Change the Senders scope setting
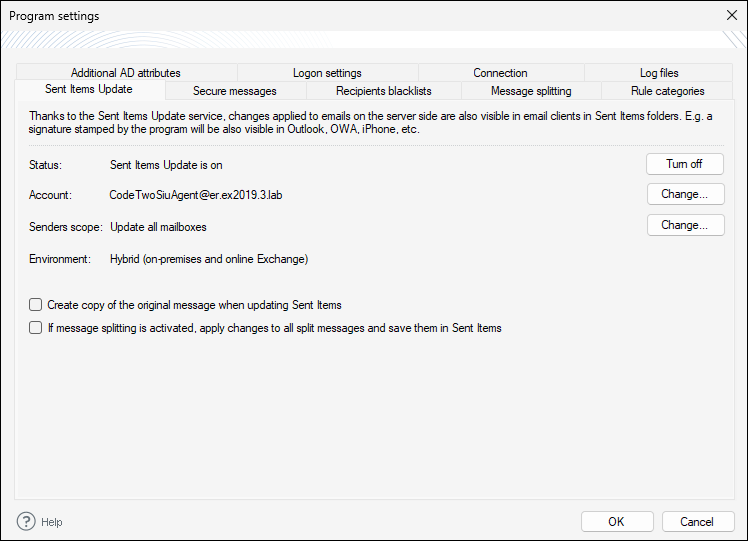This screenshot has width=748, height=541. tap(684, 225)
